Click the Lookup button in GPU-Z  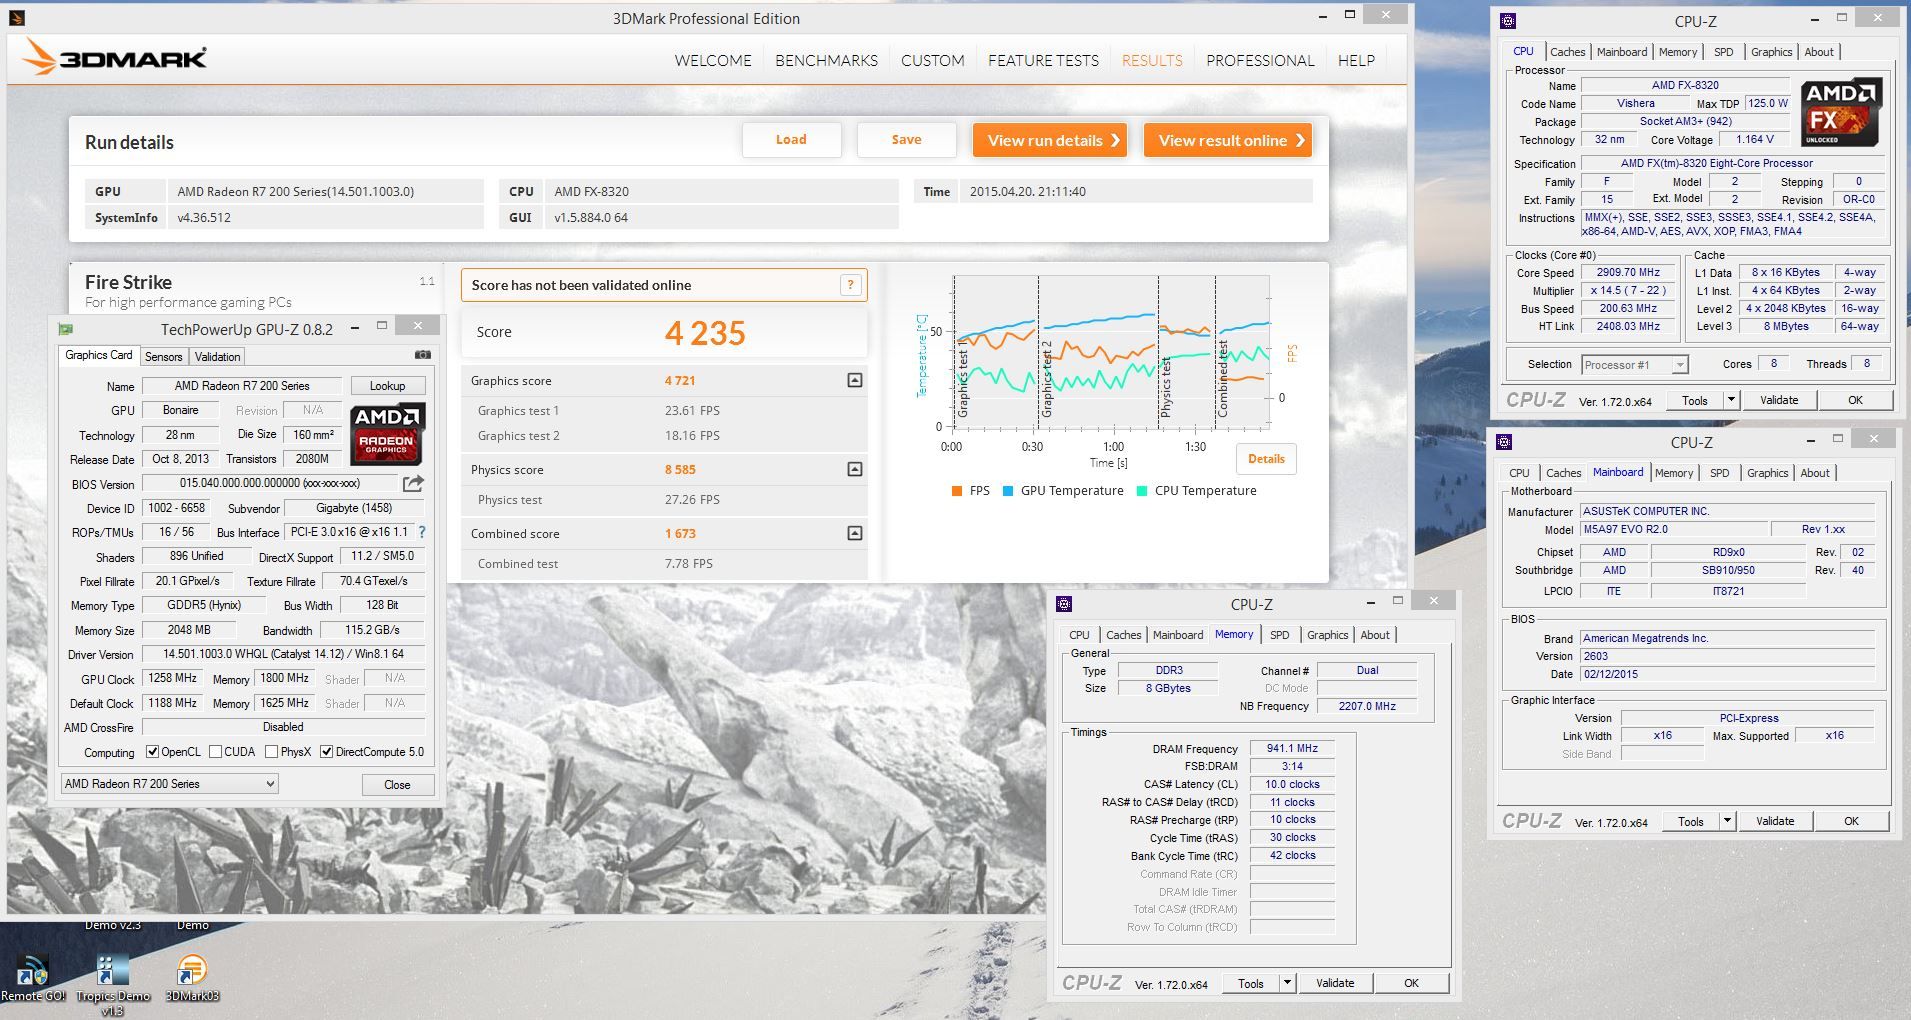tap(388, 386)
